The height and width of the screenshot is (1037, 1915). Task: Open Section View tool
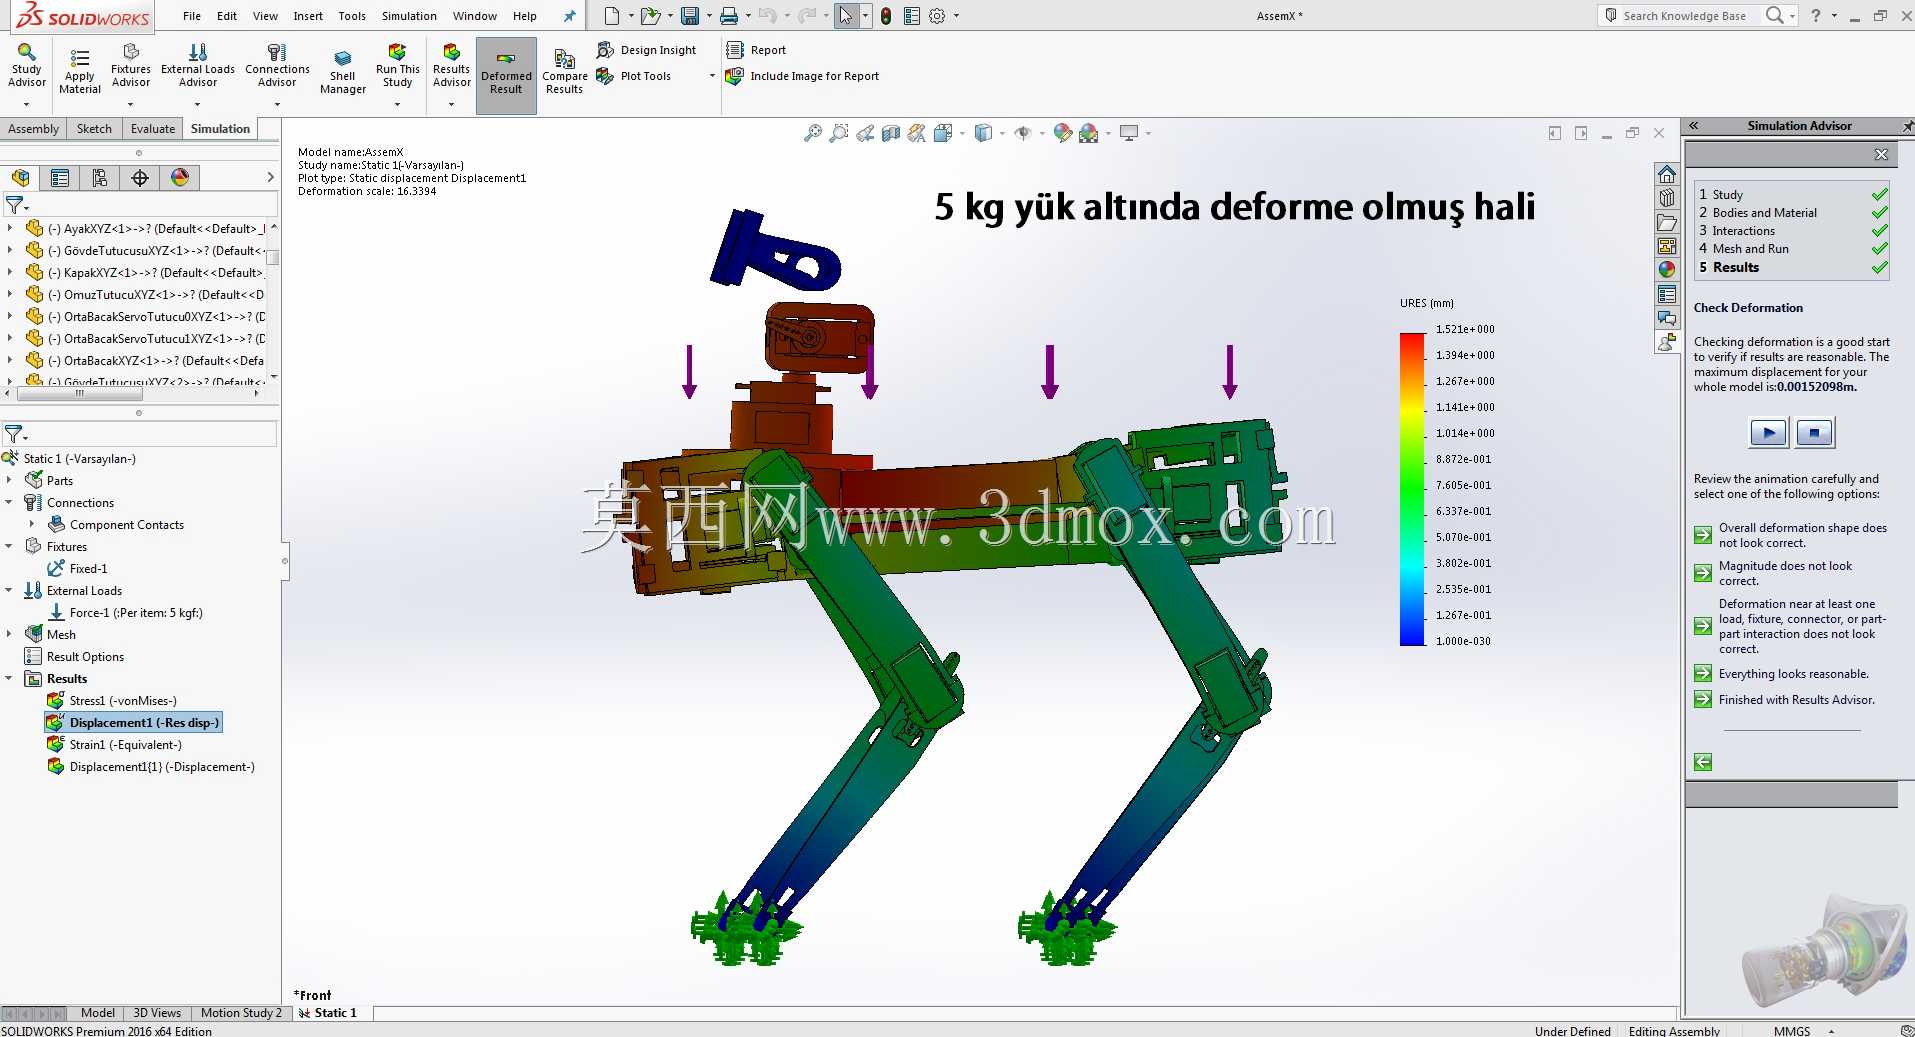point(891,133)
